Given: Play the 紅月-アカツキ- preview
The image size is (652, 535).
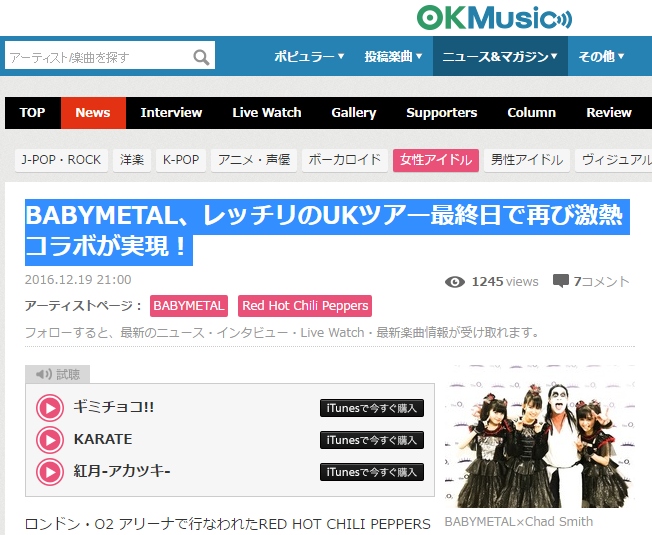Looking at the screenshot, I should click(50, 472).
